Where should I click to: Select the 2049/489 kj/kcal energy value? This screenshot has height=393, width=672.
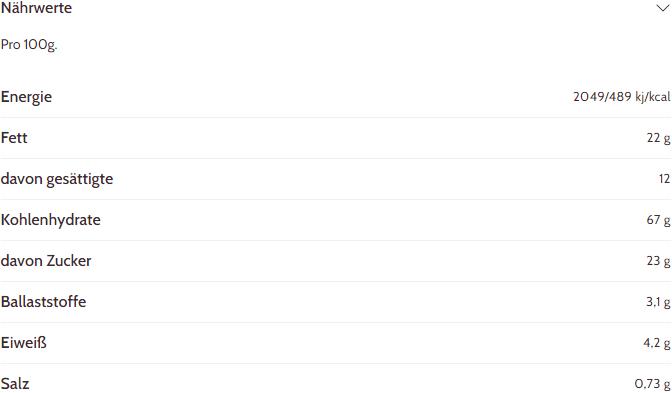pyautogui.click(x=622, y=97)
